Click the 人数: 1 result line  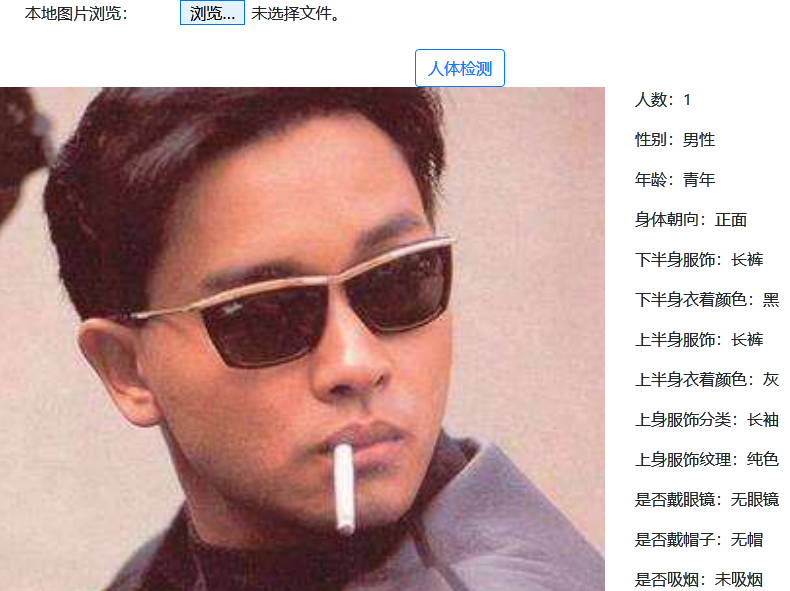[x=663, y=100]
